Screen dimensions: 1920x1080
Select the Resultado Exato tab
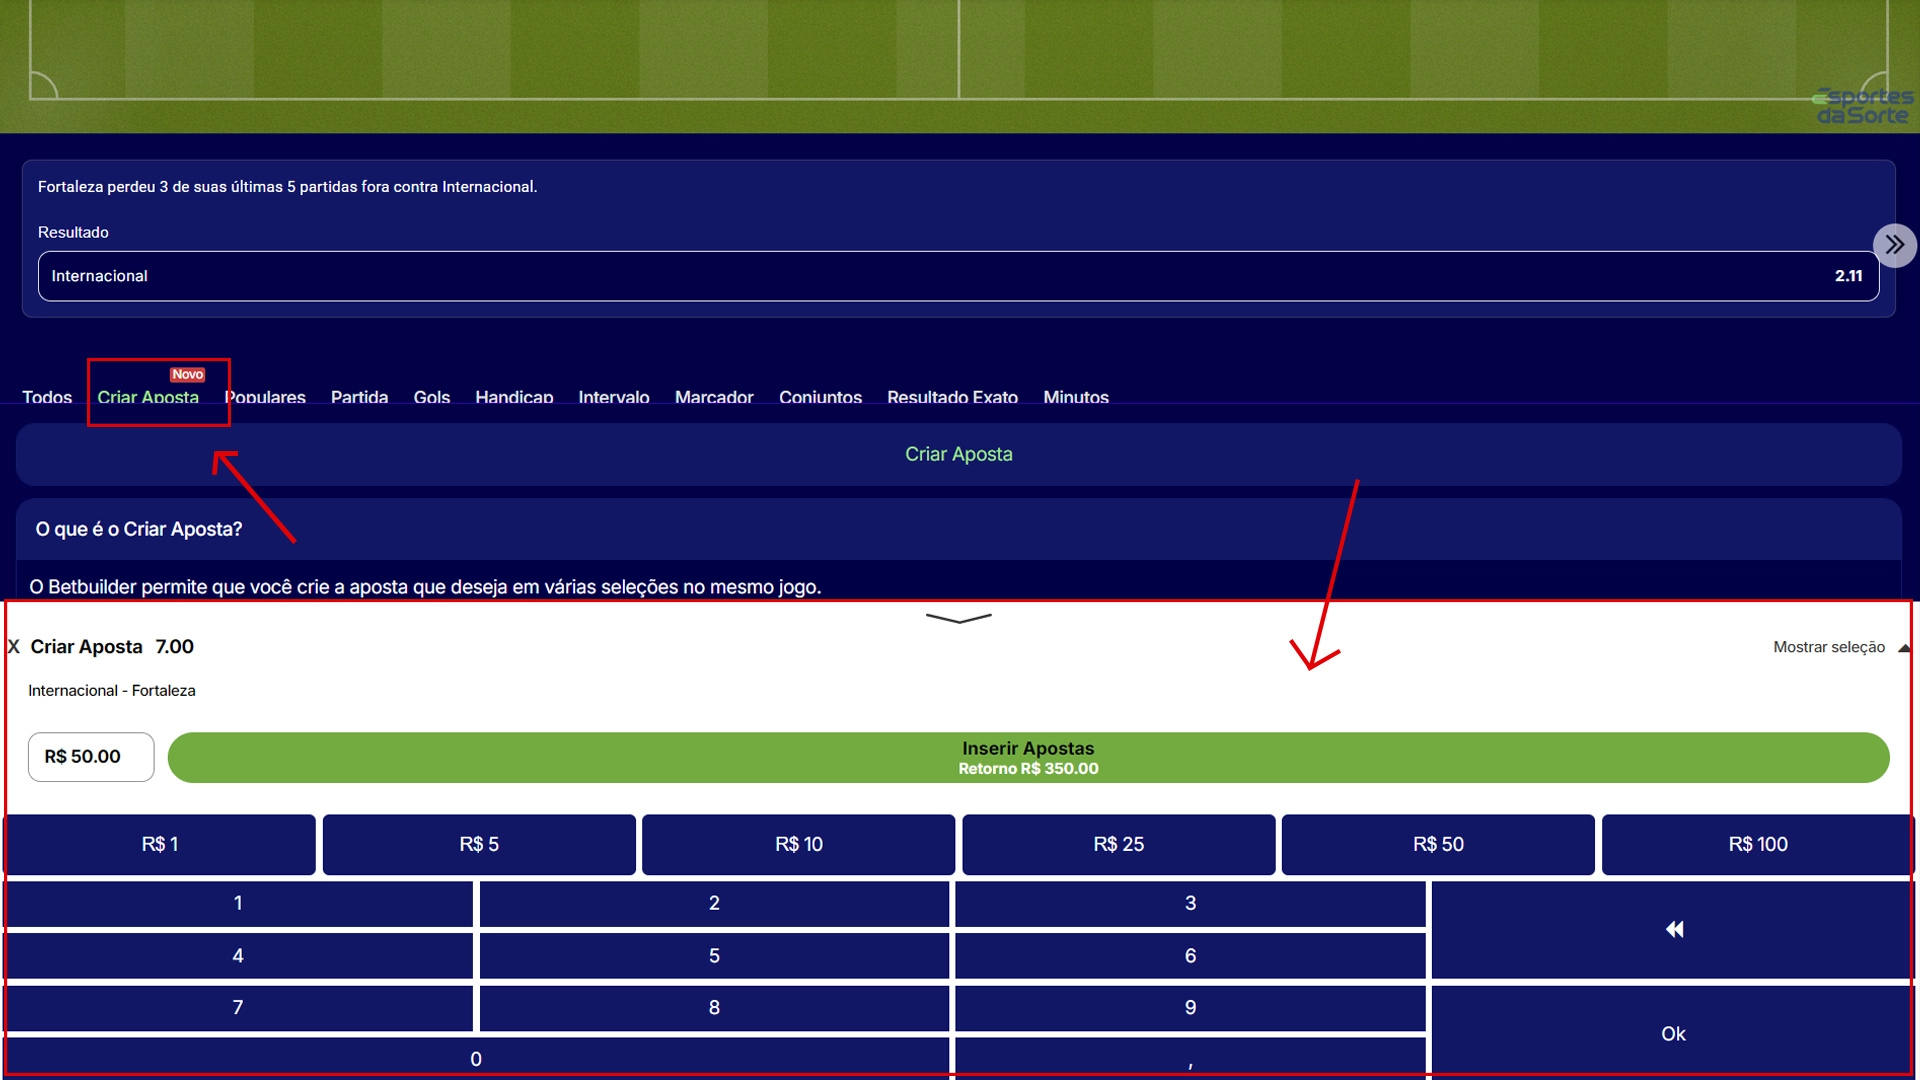952,397
